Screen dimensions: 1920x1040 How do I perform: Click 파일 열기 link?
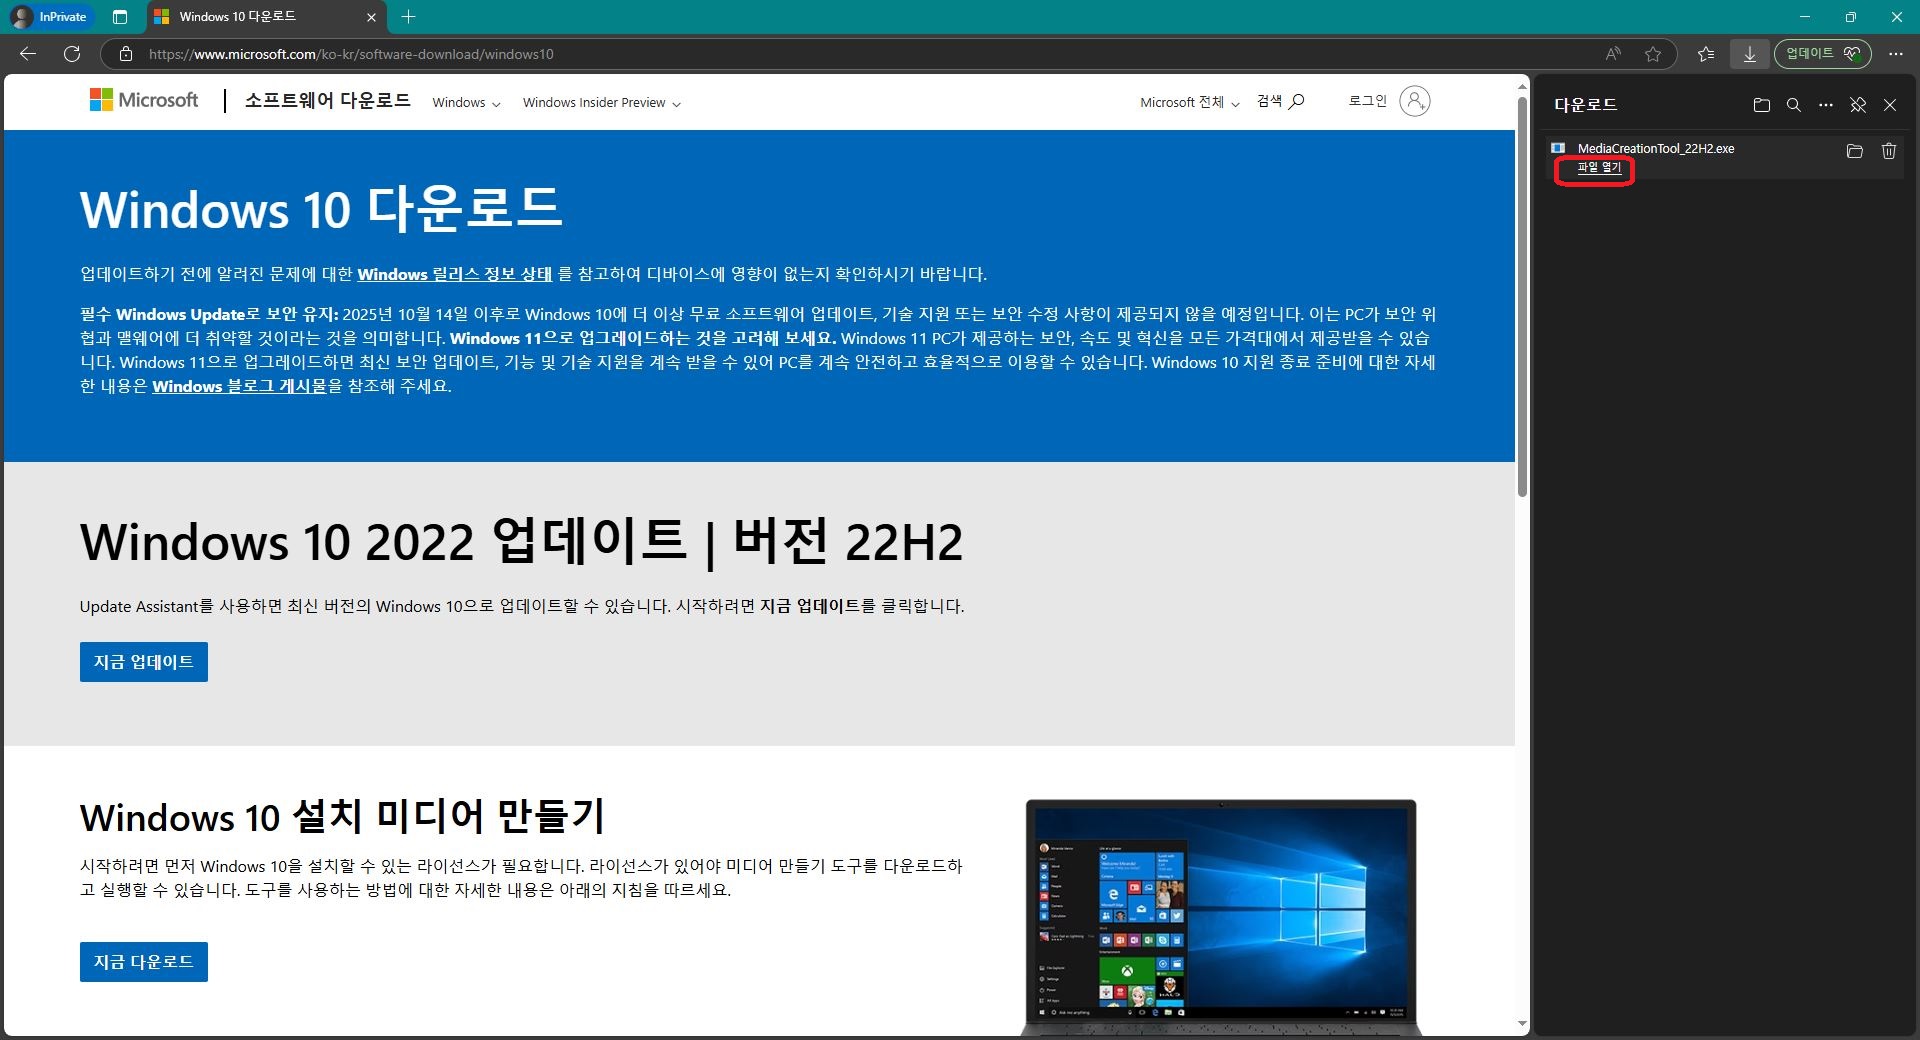tap(1599, 168)
